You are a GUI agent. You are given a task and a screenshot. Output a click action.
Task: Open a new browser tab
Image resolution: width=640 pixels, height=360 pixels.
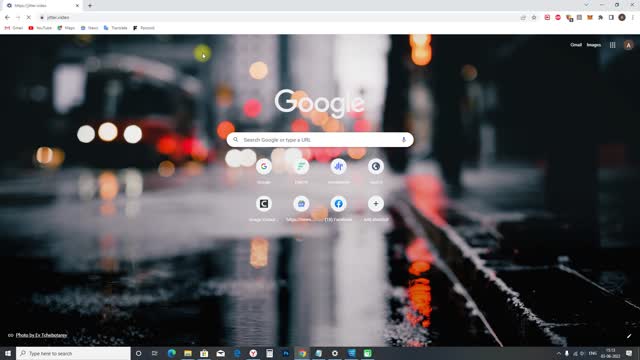point(90,6)
